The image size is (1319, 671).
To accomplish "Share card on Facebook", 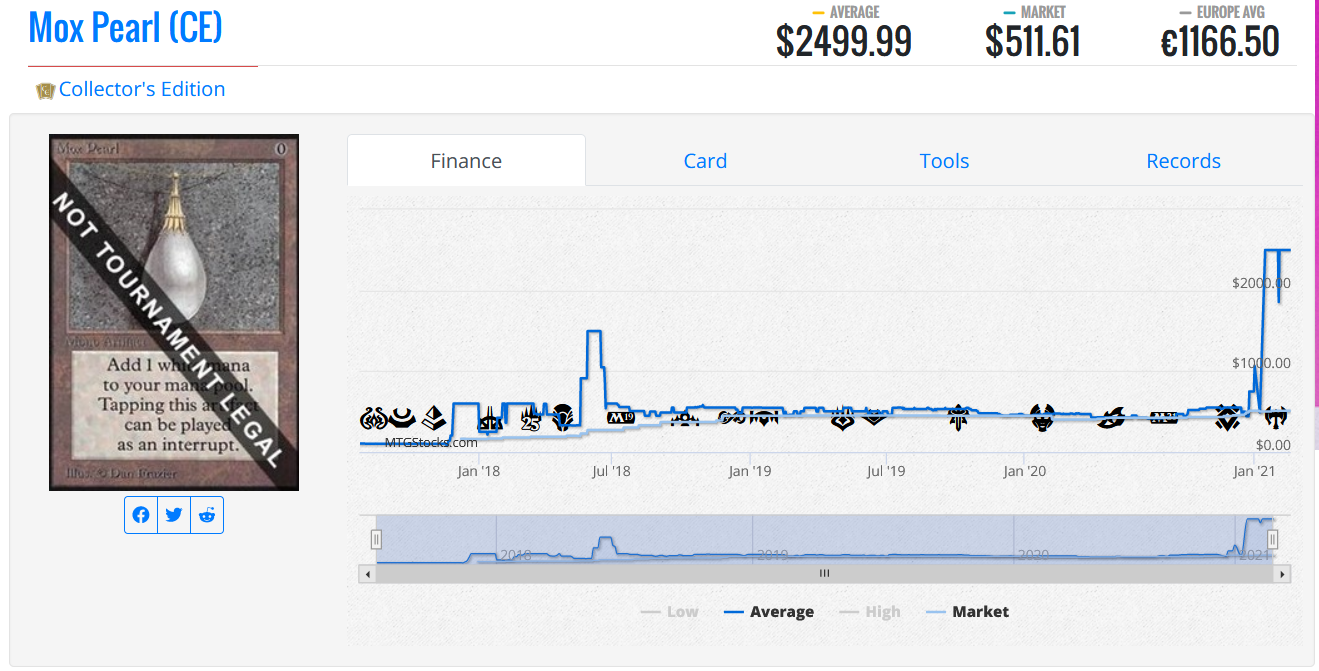I will click(141, 515).
